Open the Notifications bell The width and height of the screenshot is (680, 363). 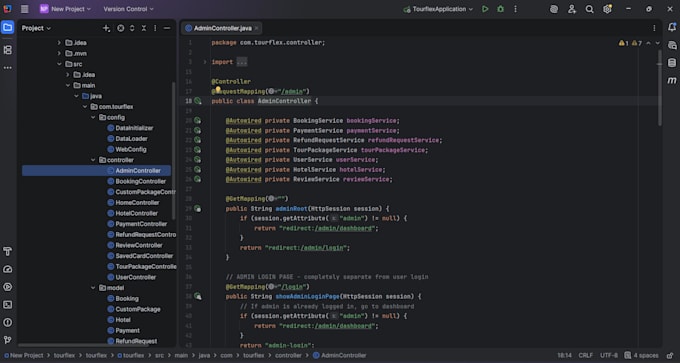point(672,27)
